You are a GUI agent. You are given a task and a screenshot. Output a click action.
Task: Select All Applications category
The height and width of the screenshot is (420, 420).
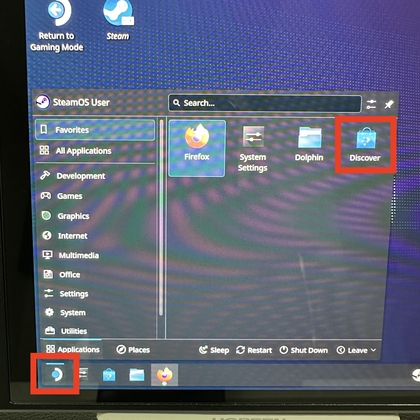tap(75, 151)
